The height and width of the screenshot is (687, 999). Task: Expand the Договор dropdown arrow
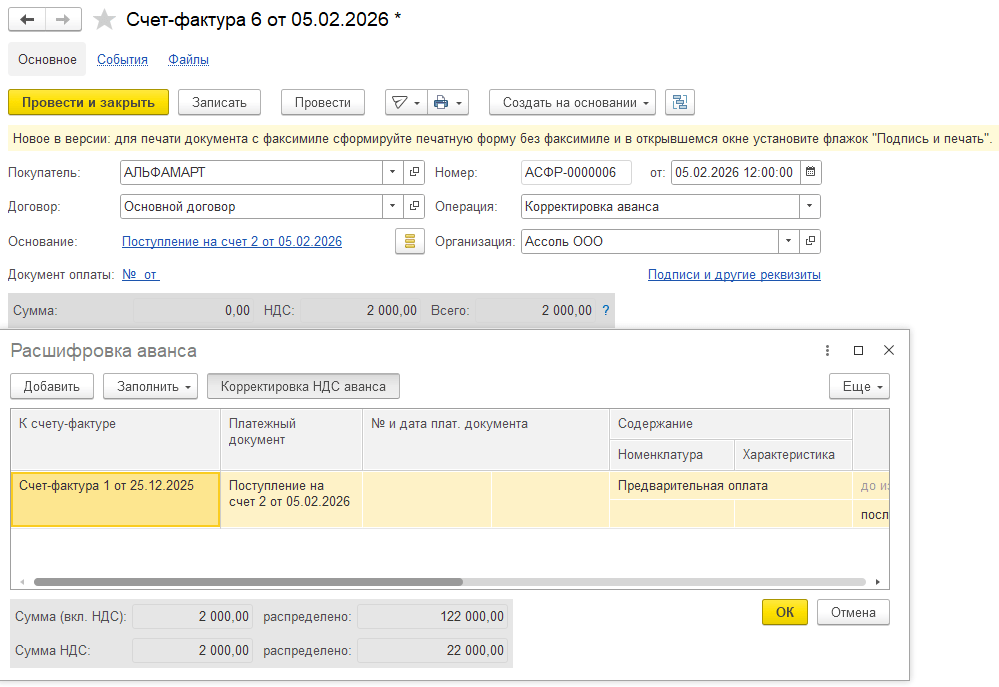(x=392, y=207)
